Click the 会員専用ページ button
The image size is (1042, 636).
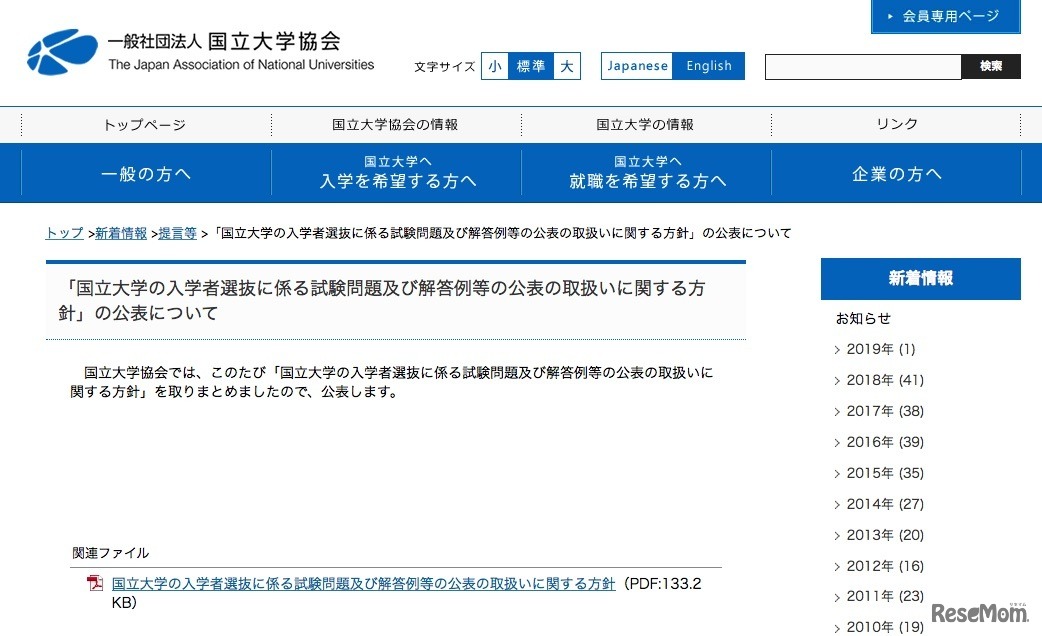click(944, 16)
